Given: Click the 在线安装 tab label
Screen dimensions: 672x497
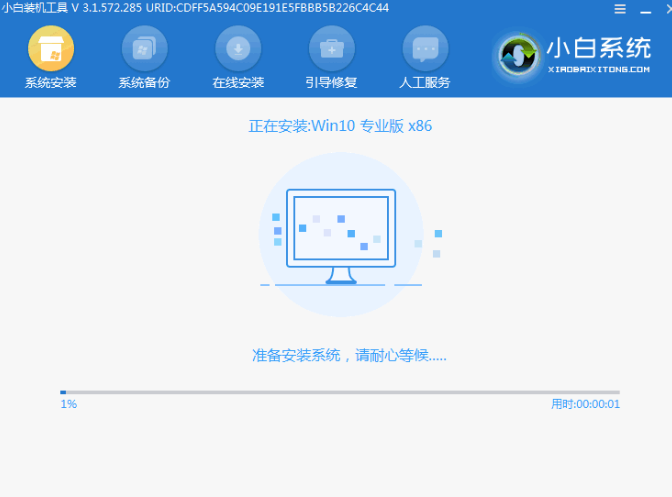Looking at the screenshot, I should tap(238, 82).
